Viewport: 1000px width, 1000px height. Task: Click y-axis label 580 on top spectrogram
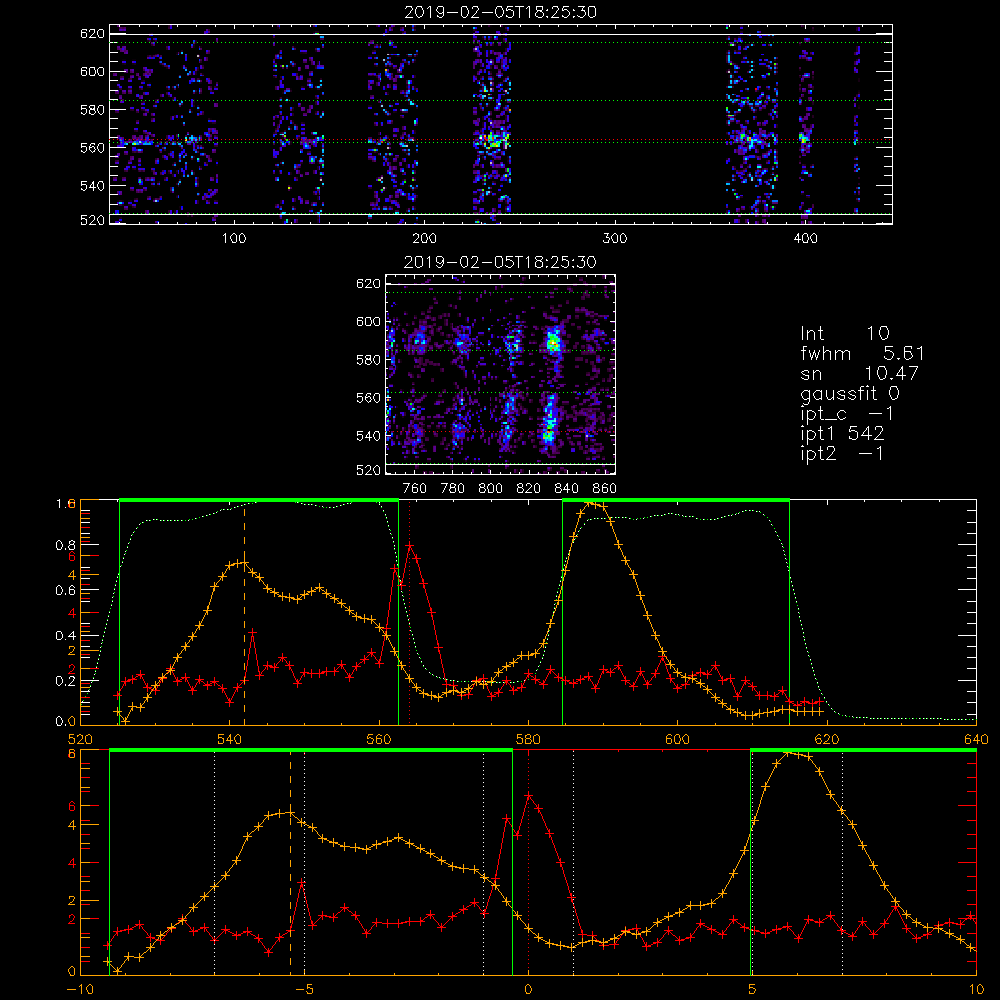coord(92,110)
